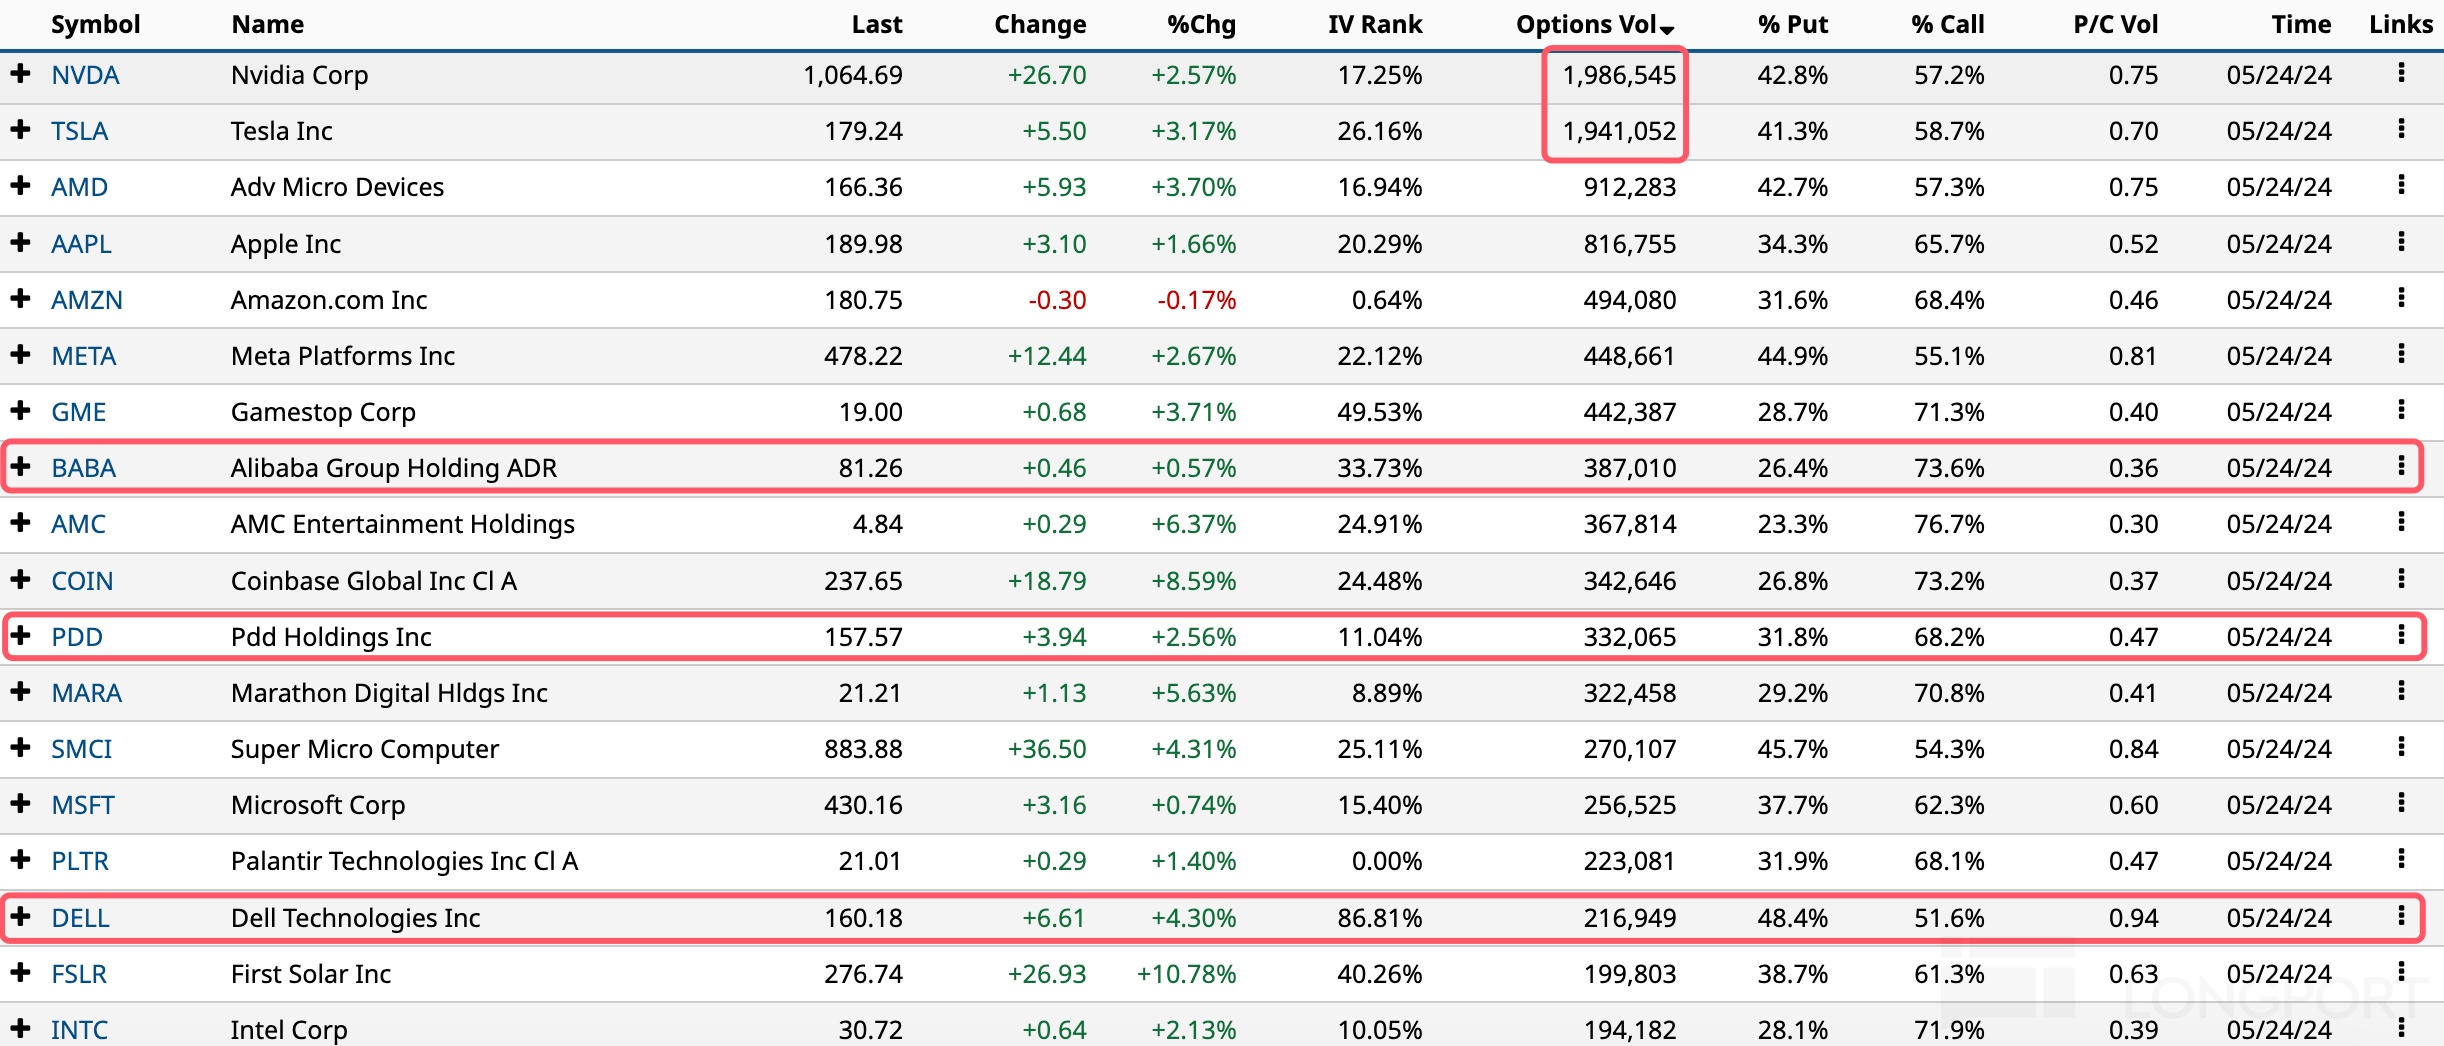Image resolution: width=2444 pixels, height=1046 pixels.
Task: Sort table by IV Rank header
Action: click(x=1374, y=25)
